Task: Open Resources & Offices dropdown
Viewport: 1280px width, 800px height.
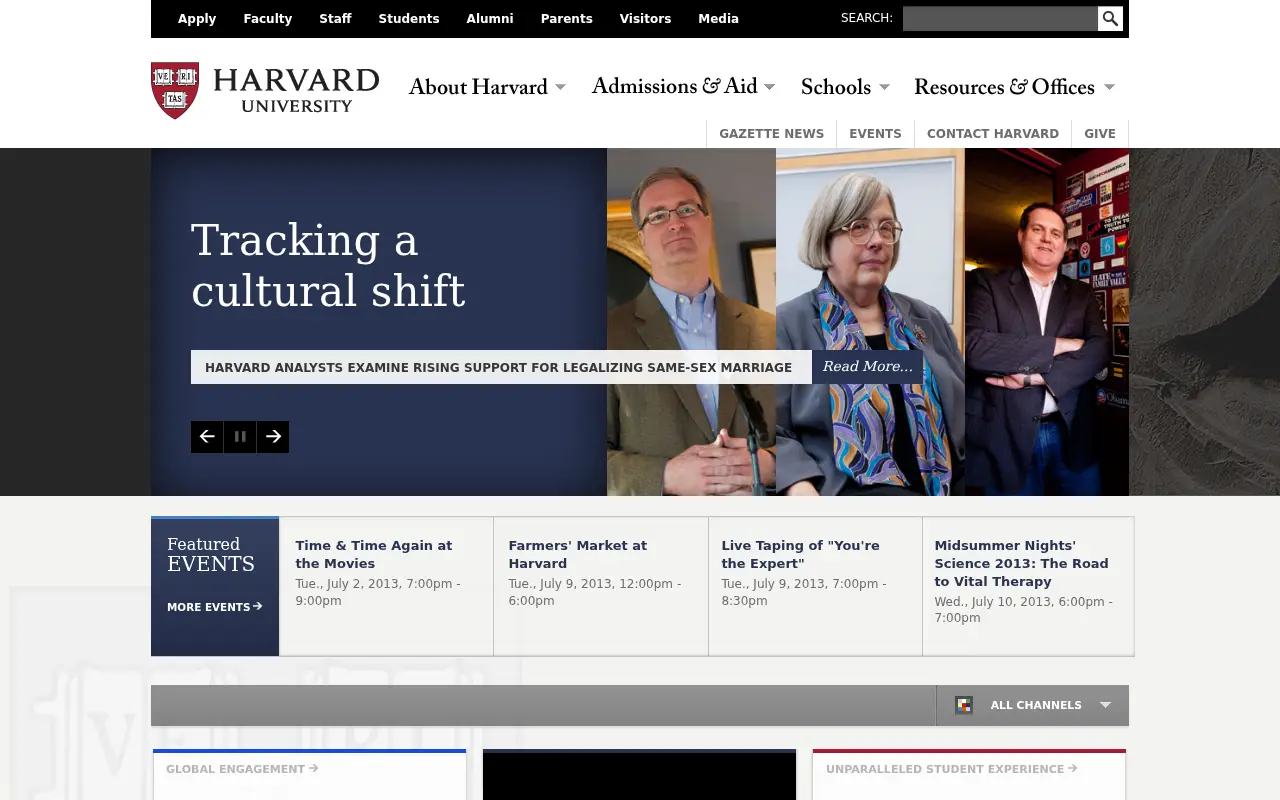Action: [x=1014, y=87]
